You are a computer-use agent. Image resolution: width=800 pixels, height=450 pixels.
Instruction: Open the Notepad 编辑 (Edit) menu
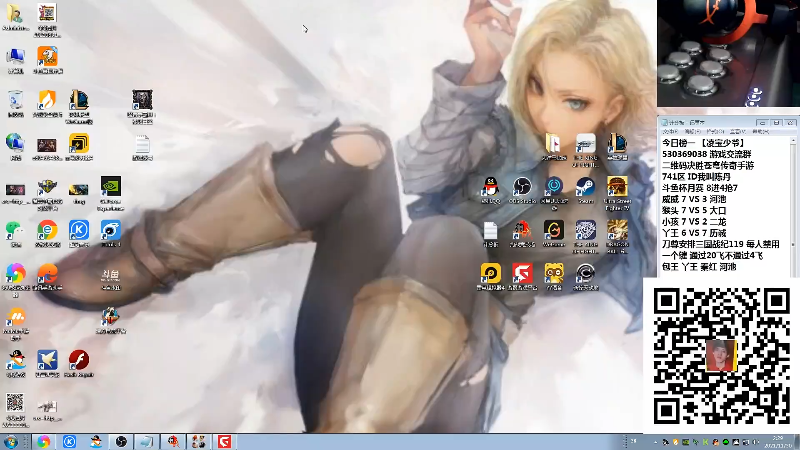[691, 132]
